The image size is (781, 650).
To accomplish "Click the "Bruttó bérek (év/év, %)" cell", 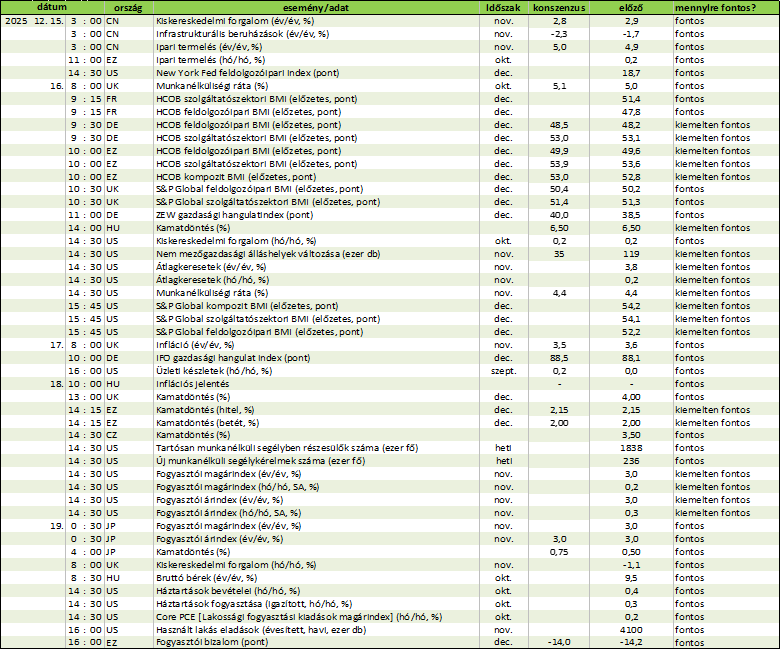I will tap(316, 578).
